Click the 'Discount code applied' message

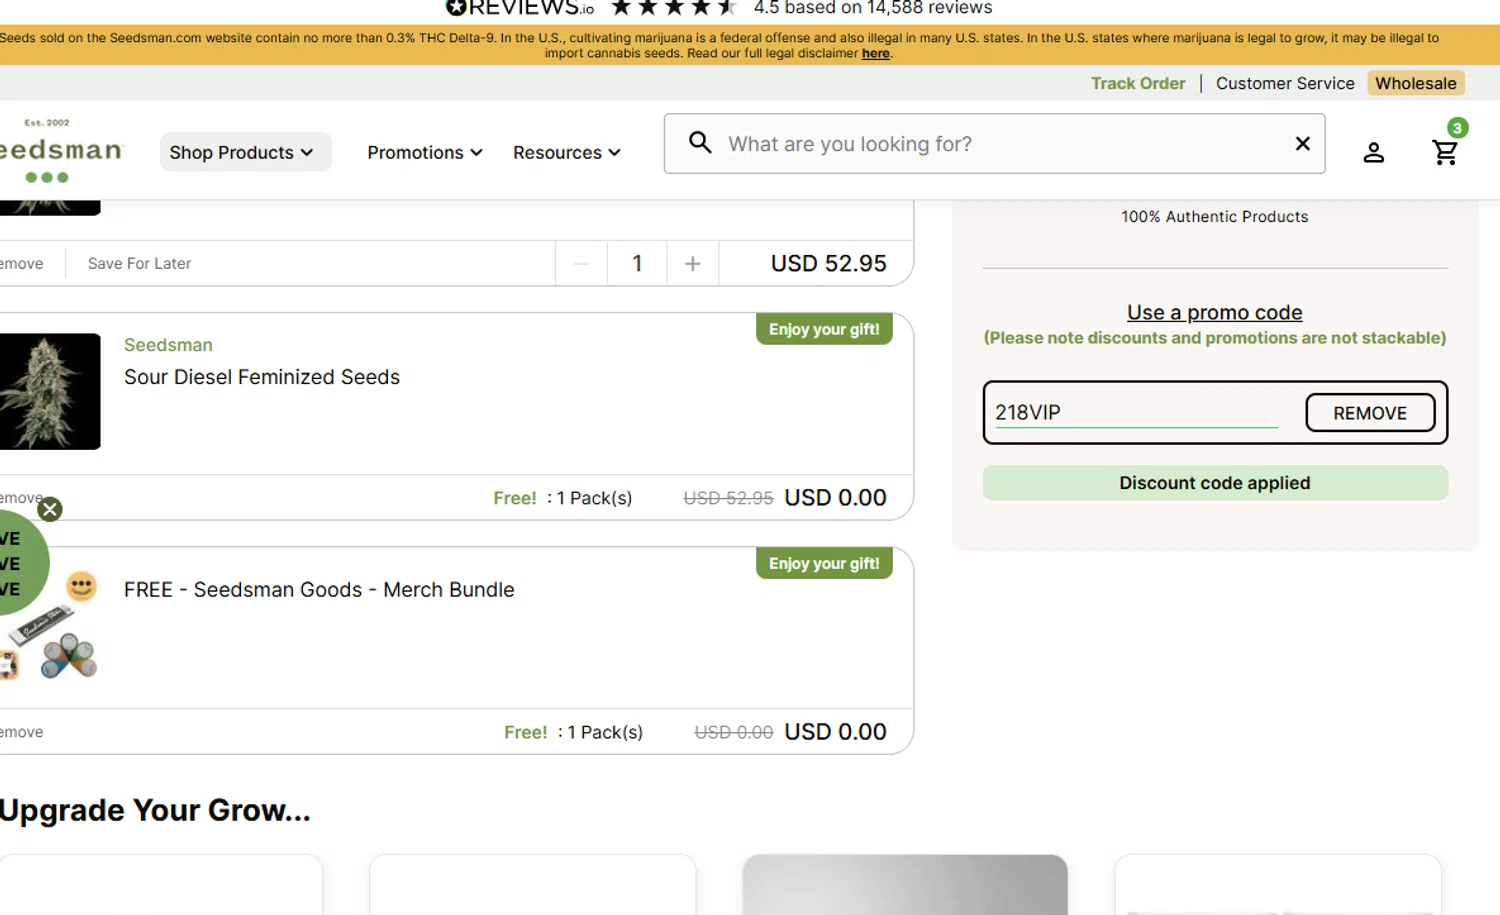coord(1214,483)
